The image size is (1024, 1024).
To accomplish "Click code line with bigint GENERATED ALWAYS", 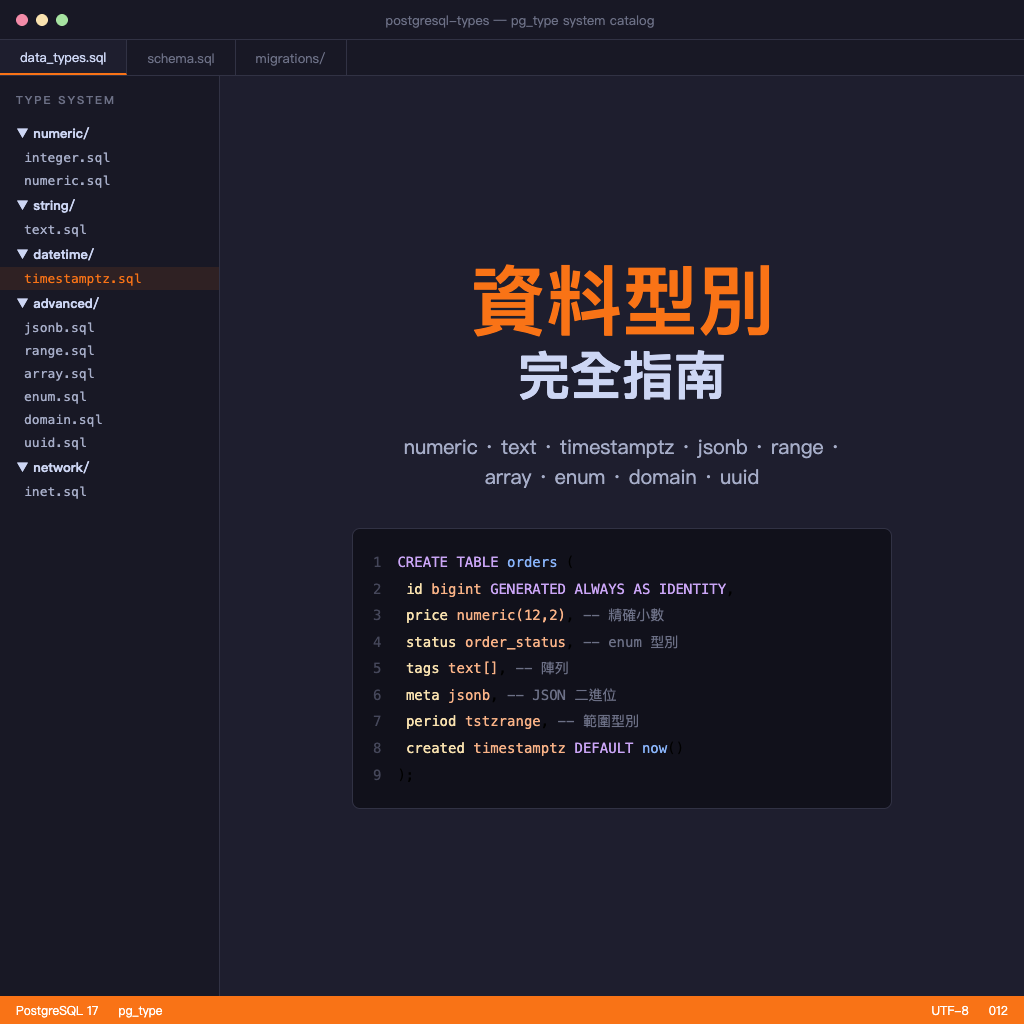I will tap(568, 588).
